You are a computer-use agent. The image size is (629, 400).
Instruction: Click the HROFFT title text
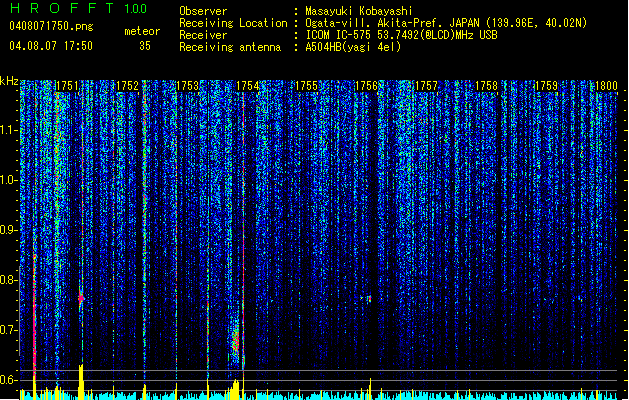pos(62,8)
